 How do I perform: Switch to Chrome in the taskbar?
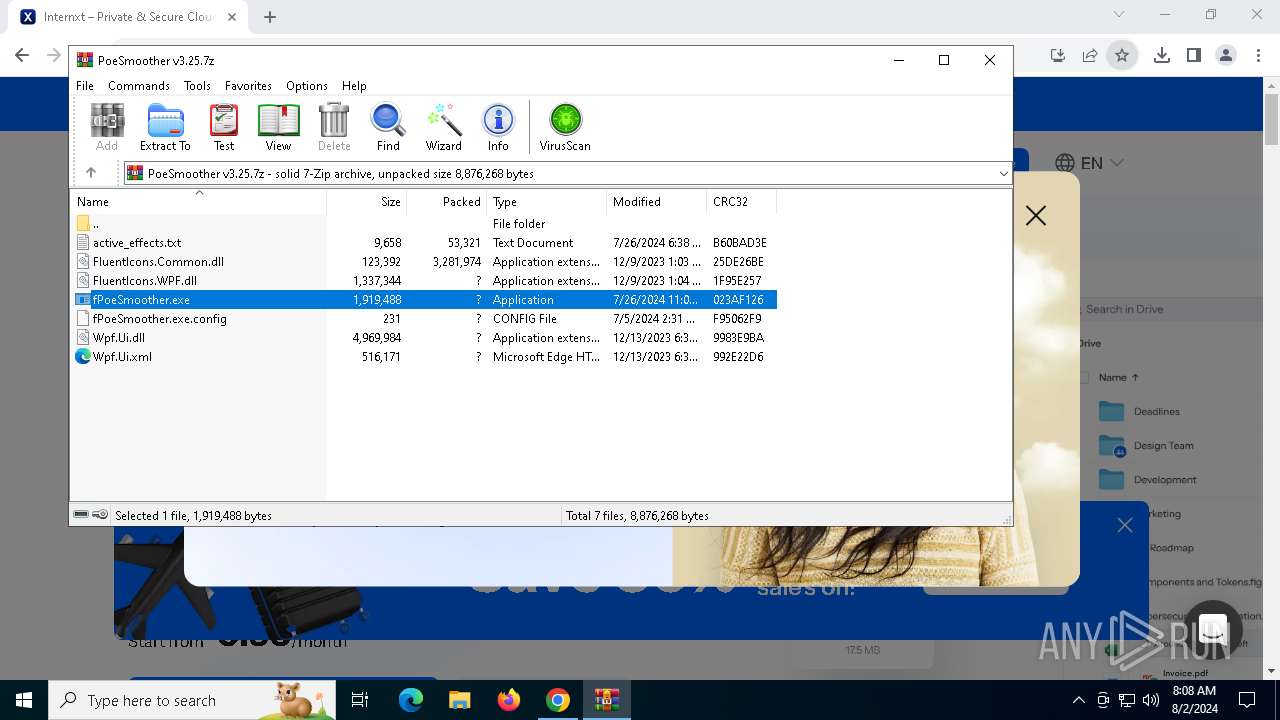pos(557,700)
